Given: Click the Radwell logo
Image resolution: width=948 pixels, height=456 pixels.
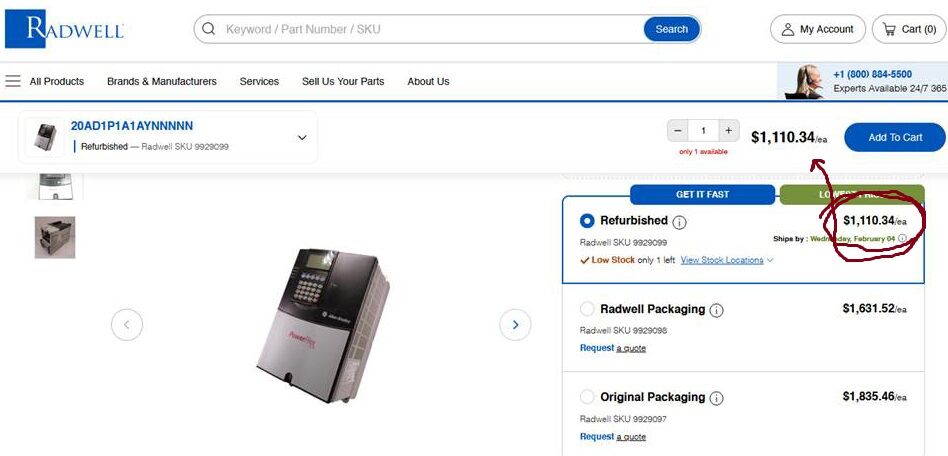Looking at the screenshot, I should pyautogui.click(x=64, y=29).
